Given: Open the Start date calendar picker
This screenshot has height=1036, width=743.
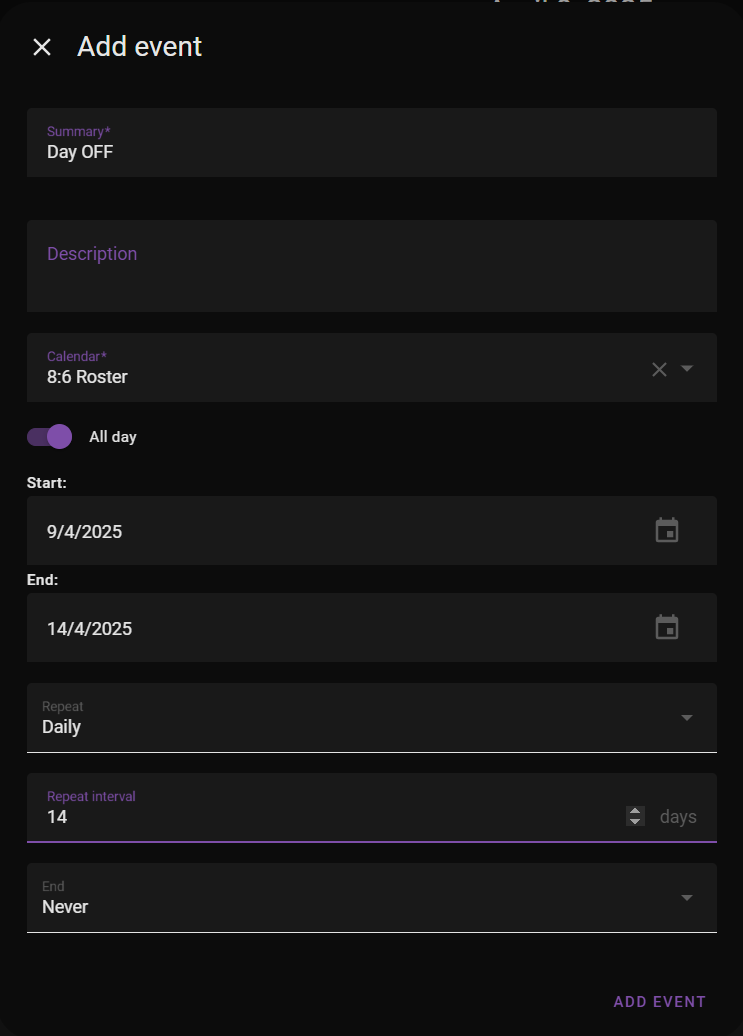Looking at the screenshot, I should pyautogui.click(x=667, y=530).
